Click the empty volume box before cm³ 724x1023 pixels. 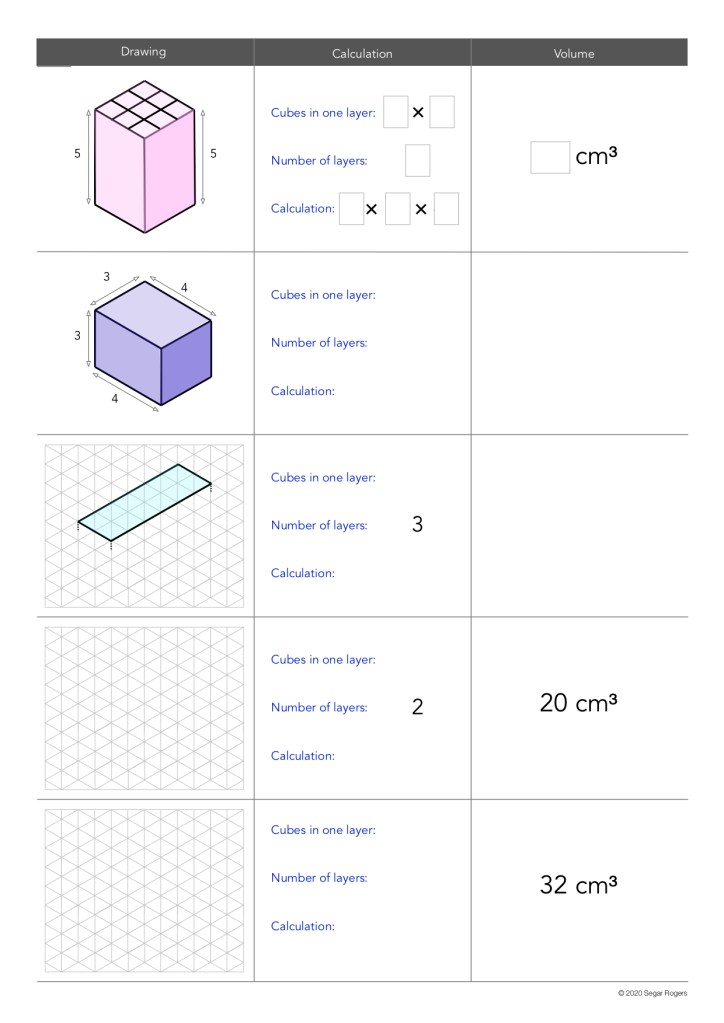549,158
